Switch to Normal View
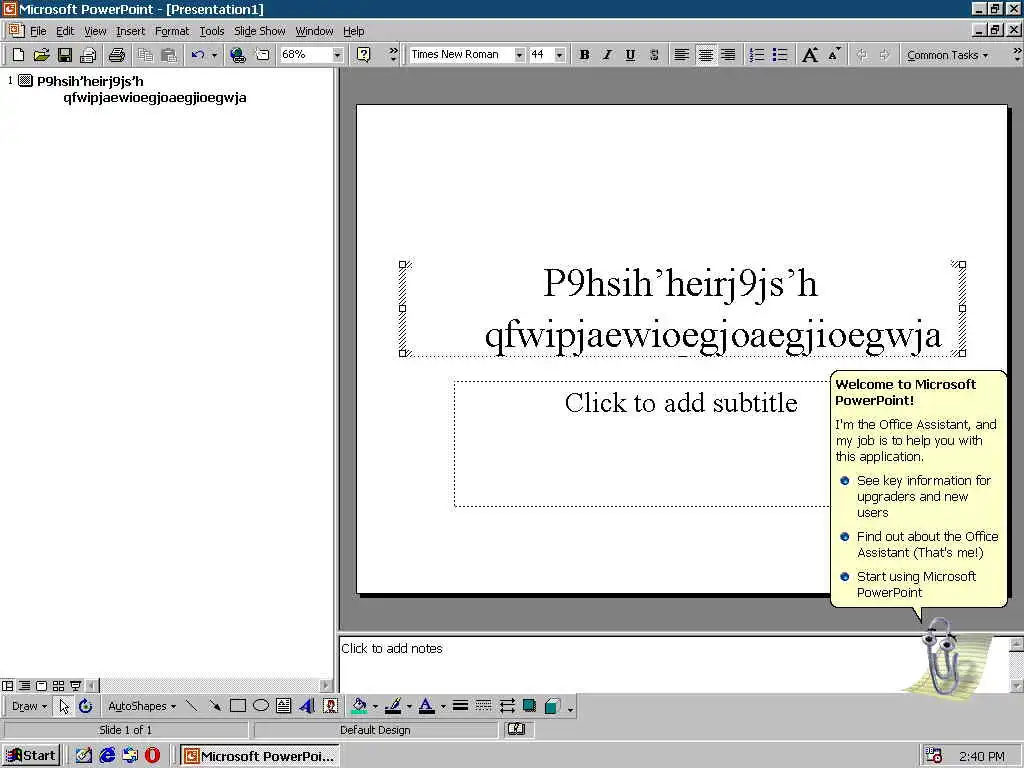 coord(8,686)
